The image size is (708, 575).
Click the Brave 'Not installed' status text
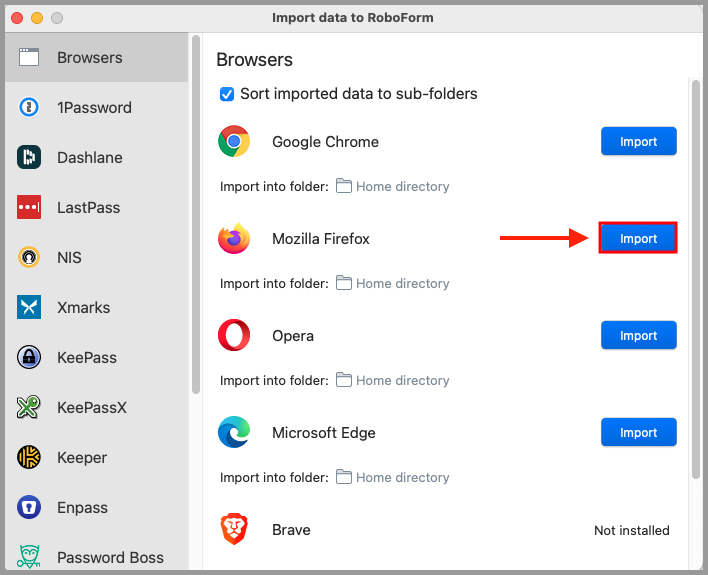tap(632, 530)
